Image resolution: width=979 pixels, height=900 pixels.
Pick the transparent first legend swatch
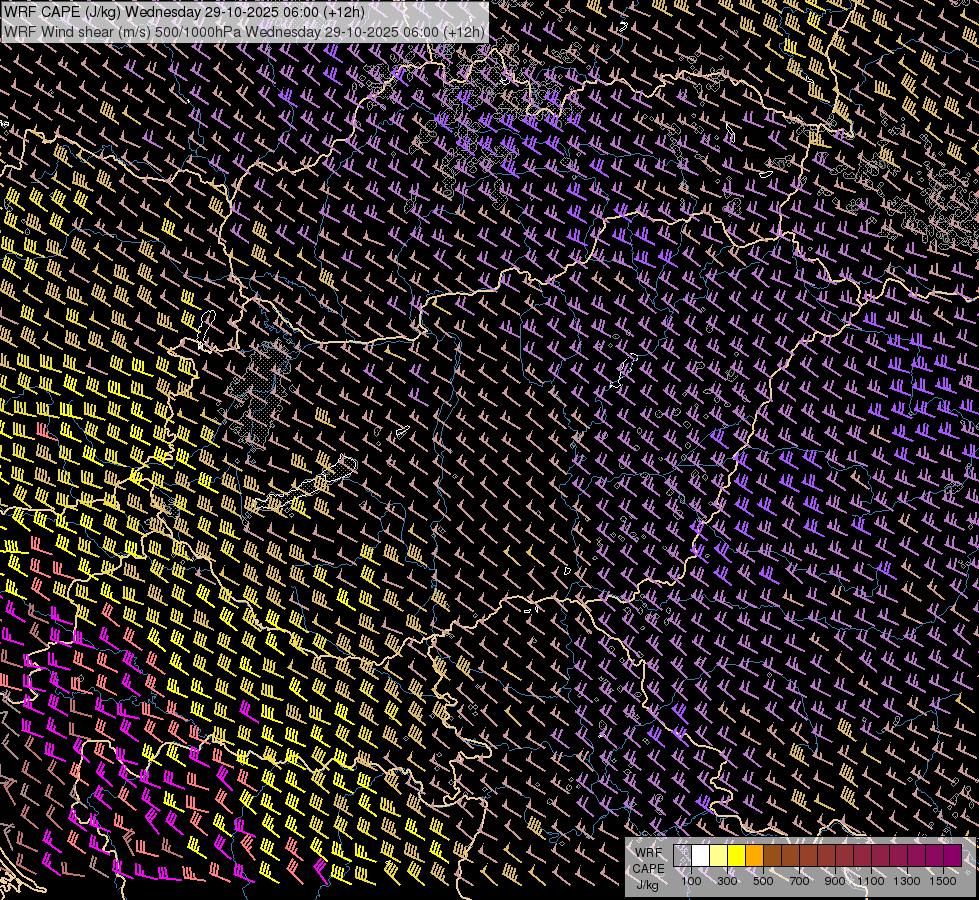[682, 855]
